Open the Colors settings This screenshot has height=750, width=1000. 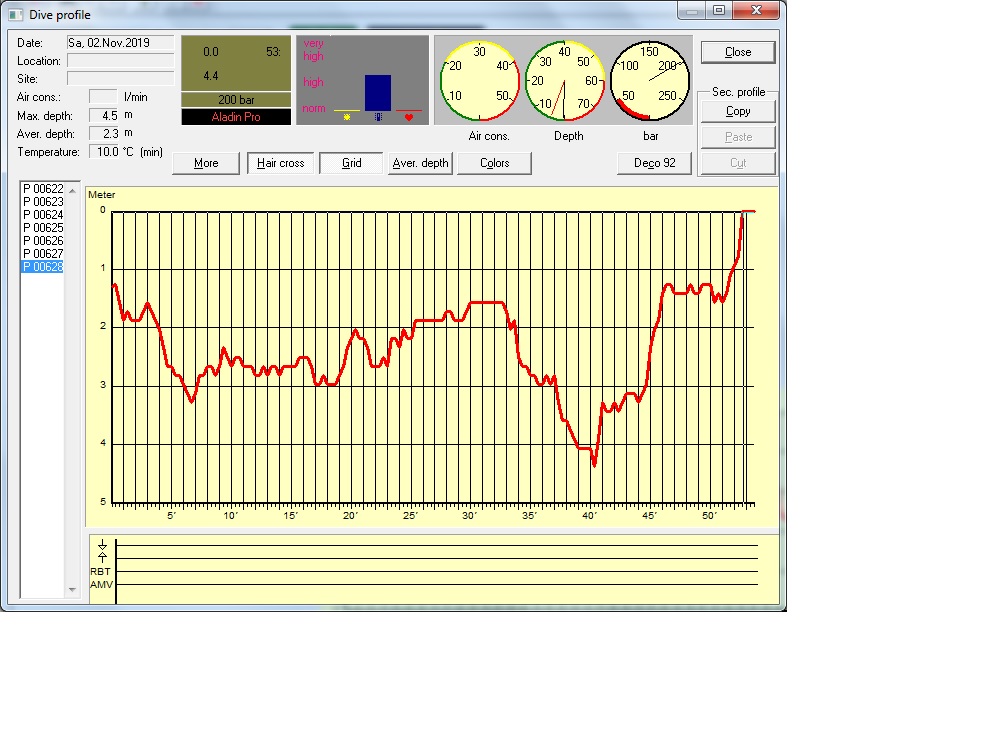[x=494, y=163]
